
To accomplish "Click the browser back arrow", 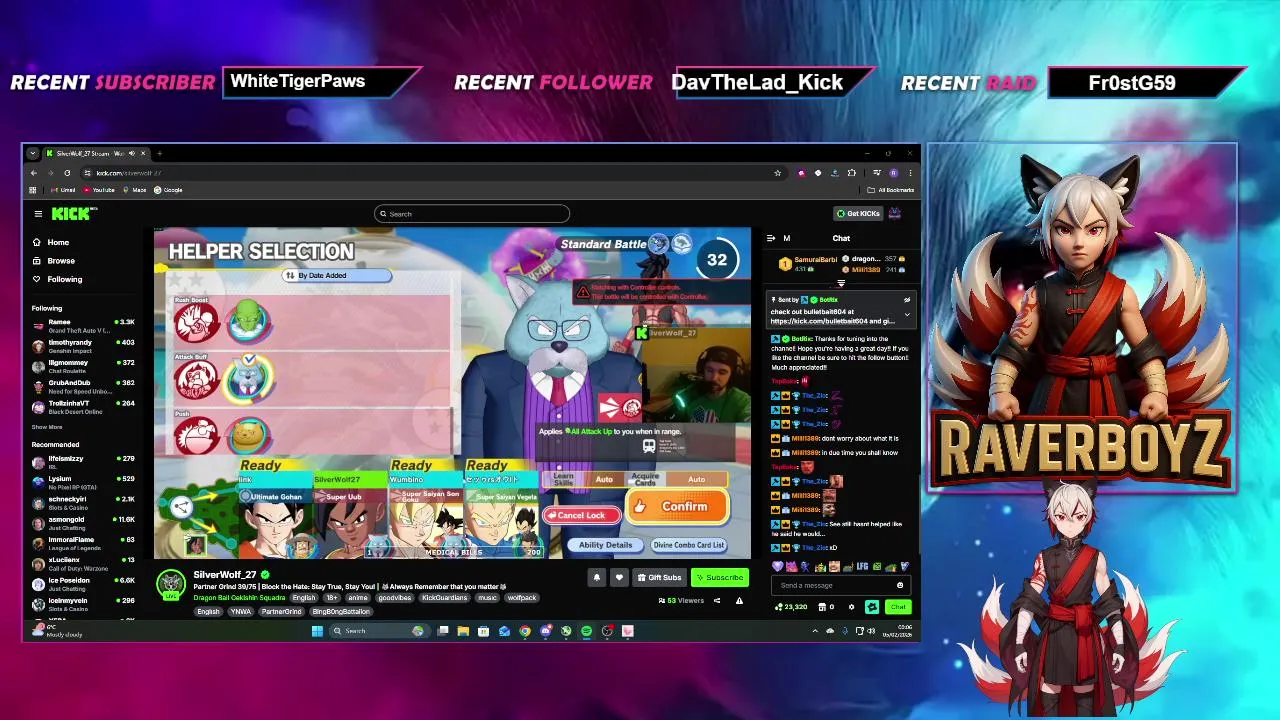I will coord(33,173).
